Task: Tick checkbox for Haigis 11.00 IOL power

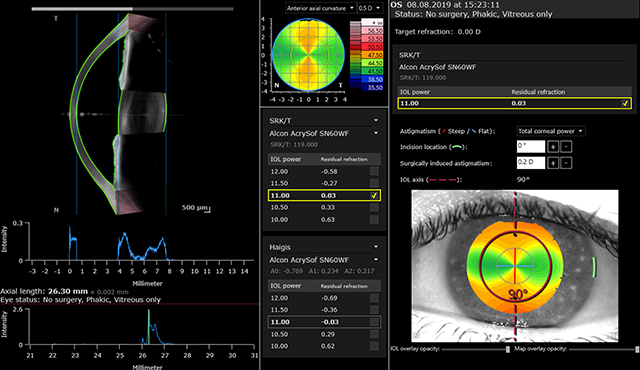Action: 374,322
